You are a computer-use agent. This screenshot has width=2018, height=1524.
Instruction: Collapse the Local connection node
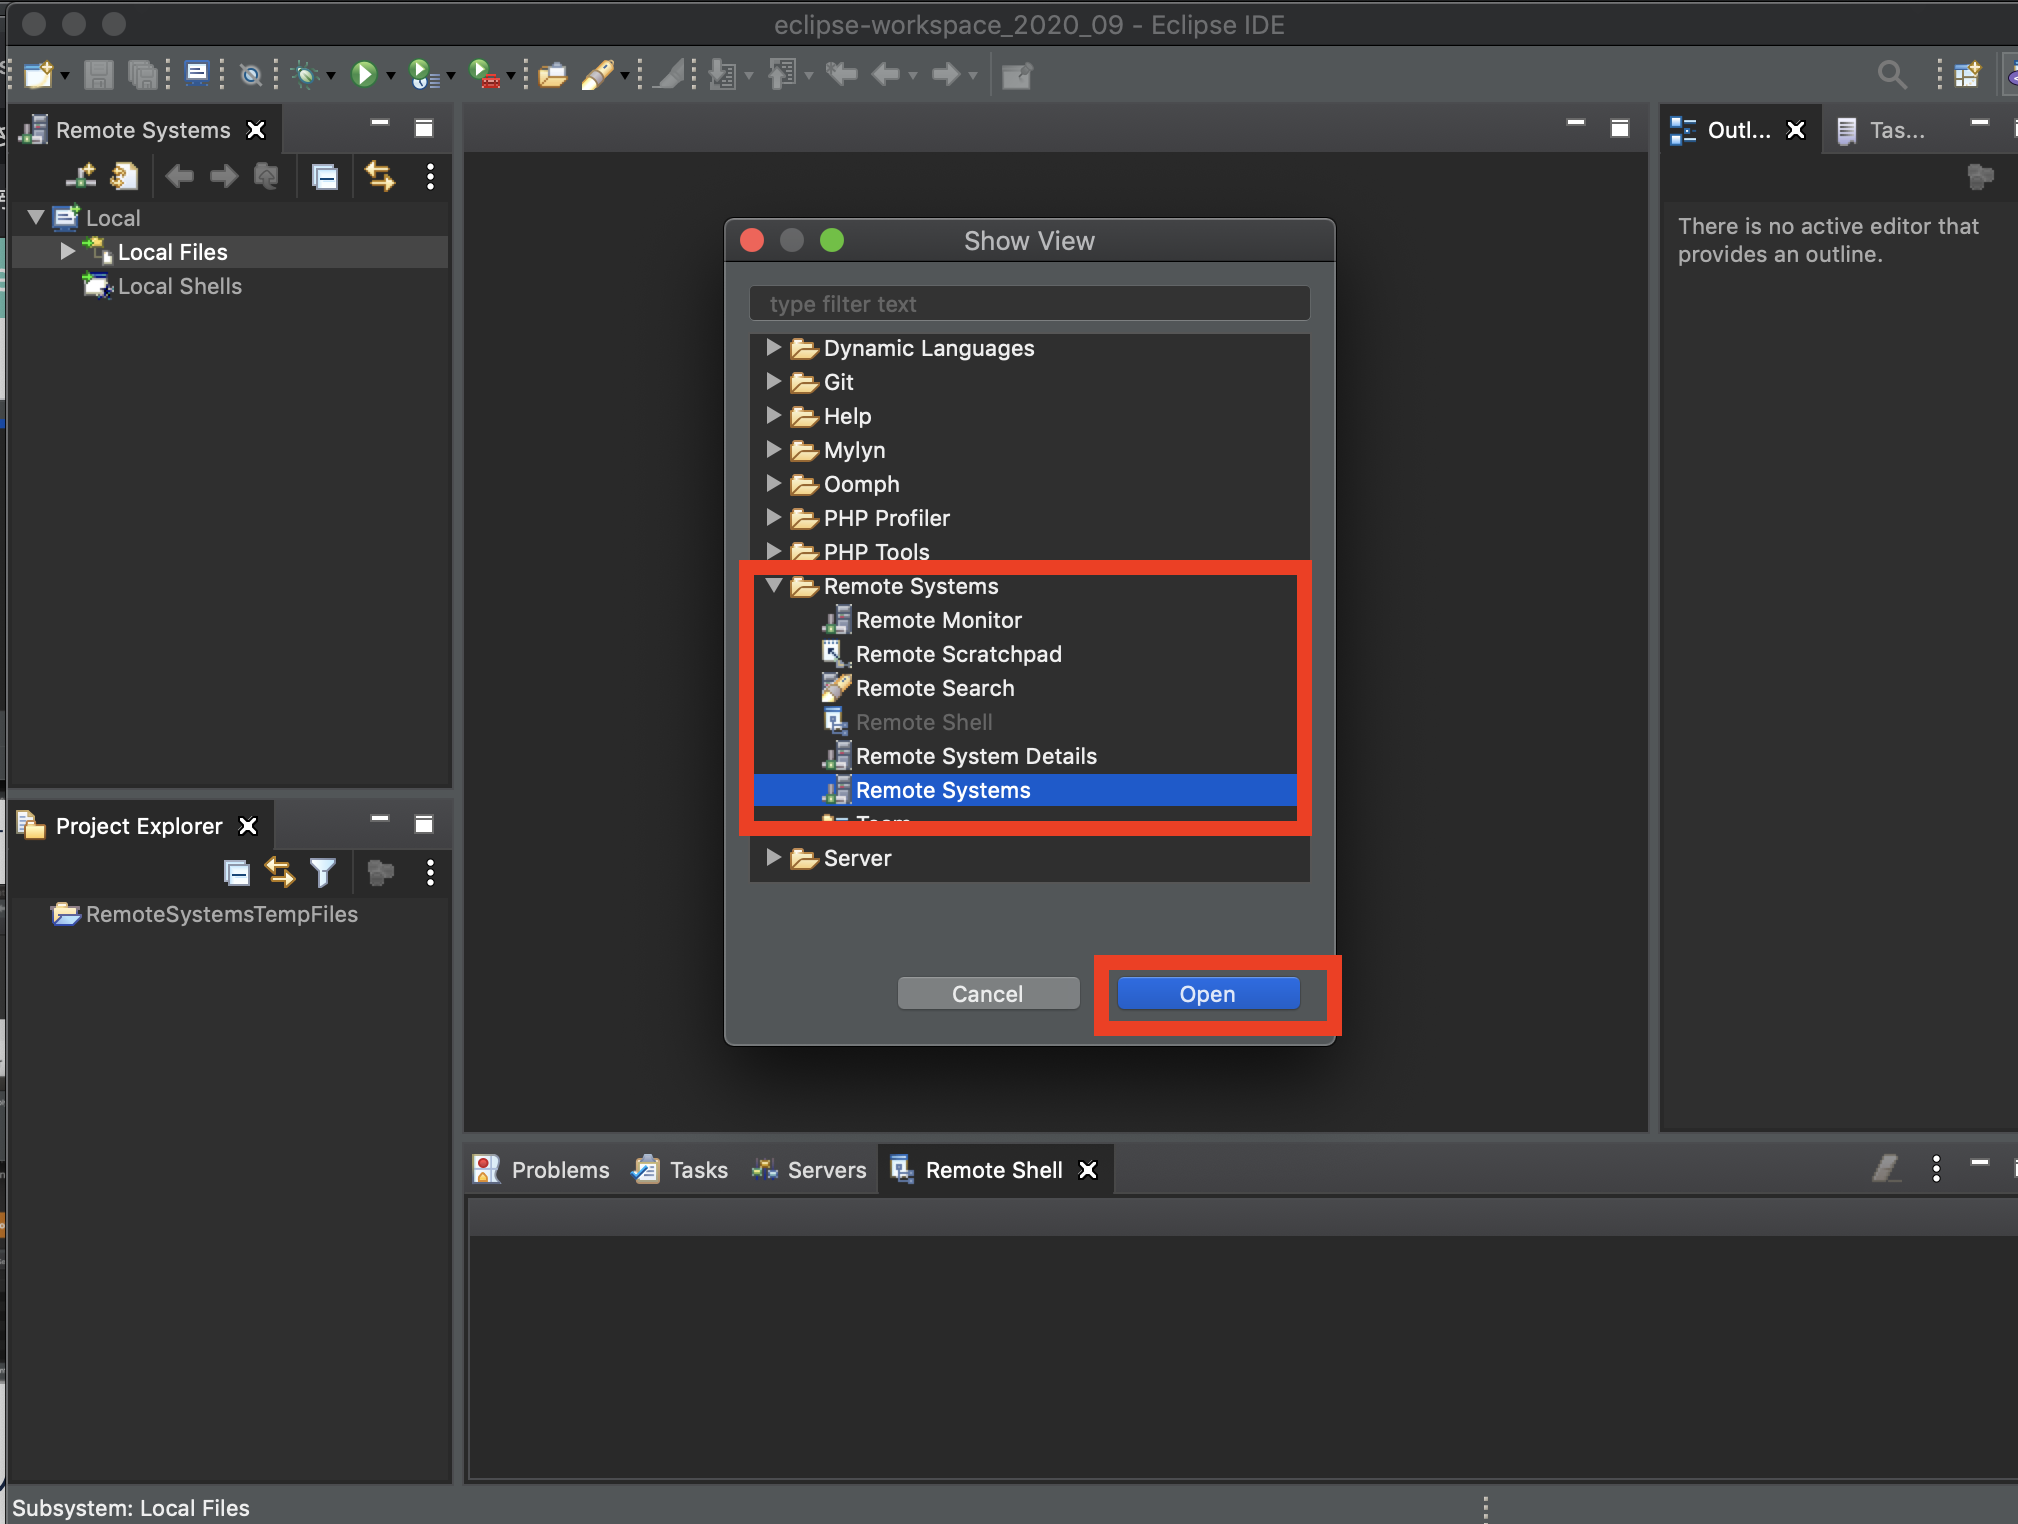pos(36,217)
